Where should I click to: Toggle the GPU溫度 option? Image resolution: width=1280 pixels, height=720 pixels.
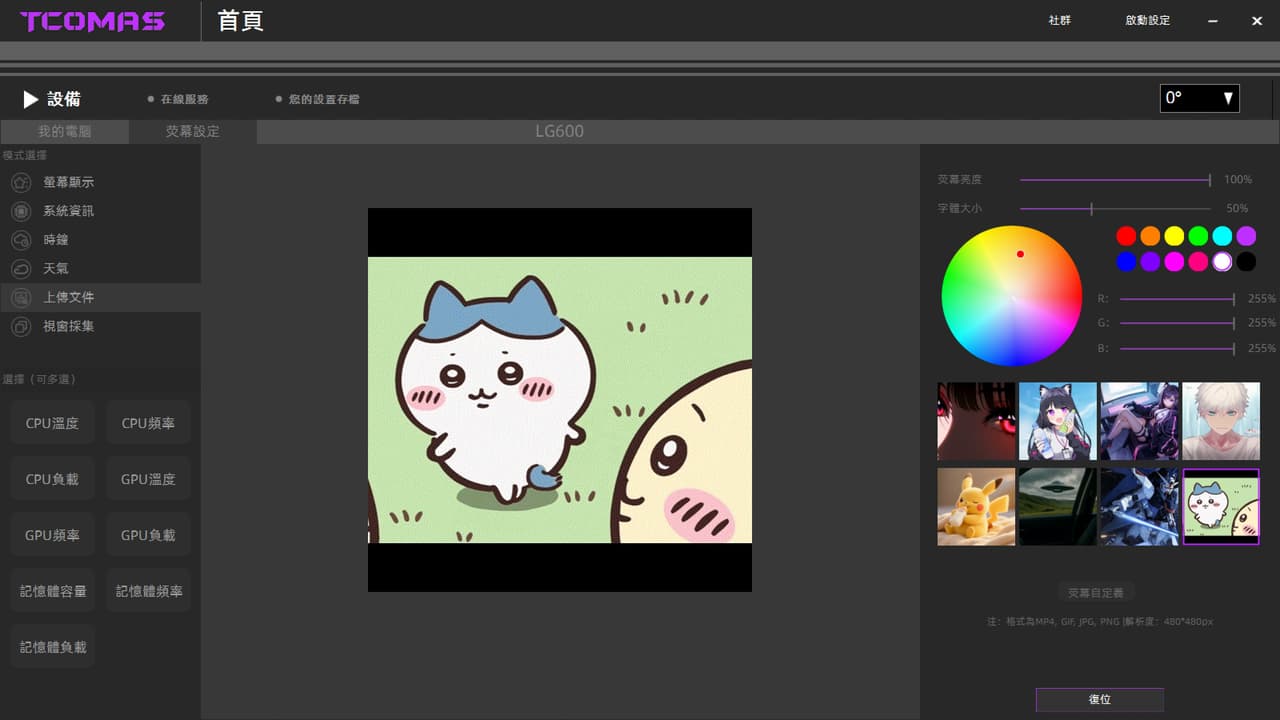148,479
